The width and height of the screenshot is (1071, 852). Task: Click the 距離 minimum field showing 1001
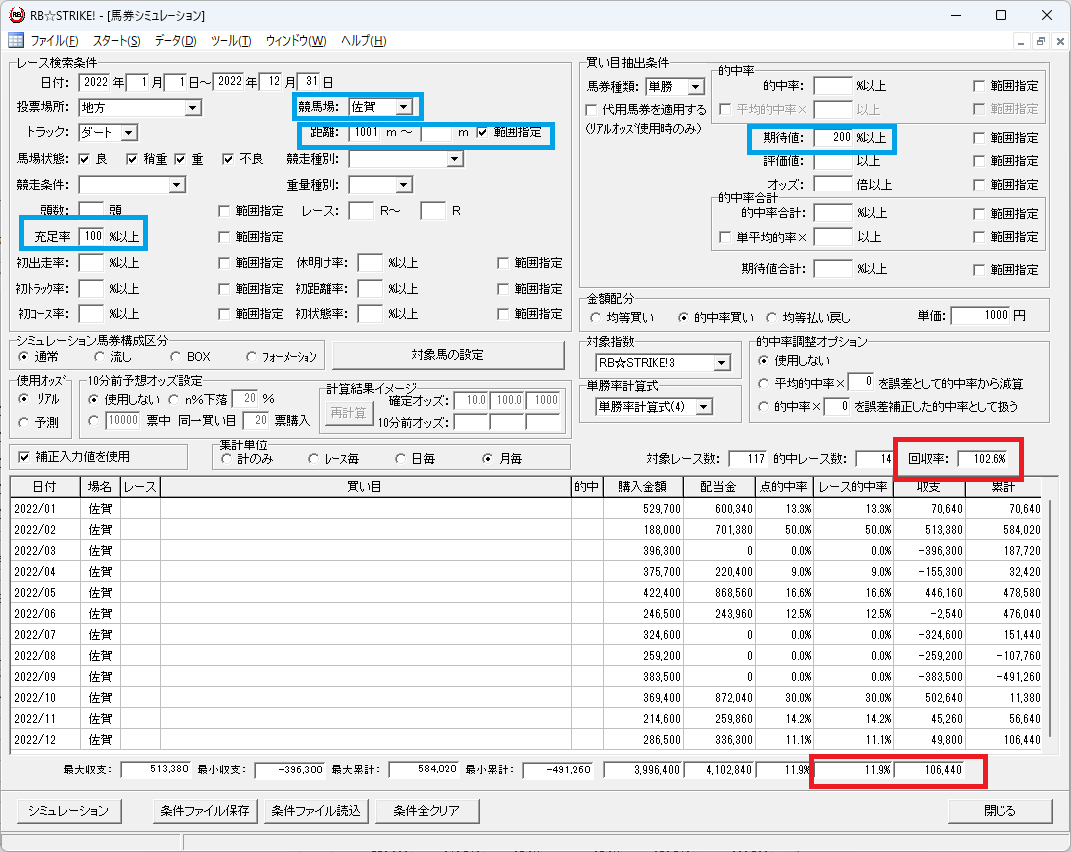pos(363,133)
